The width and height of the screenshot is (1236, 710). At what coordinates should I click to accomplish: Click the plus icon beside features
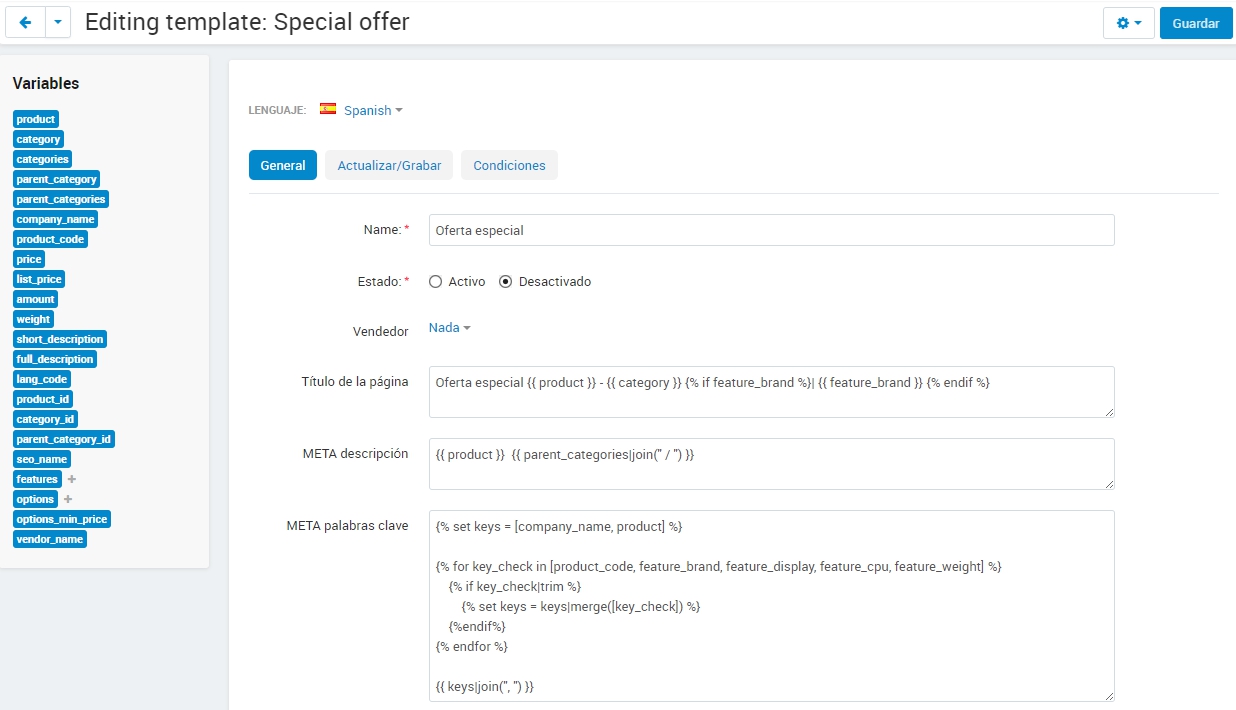[72, 479]
